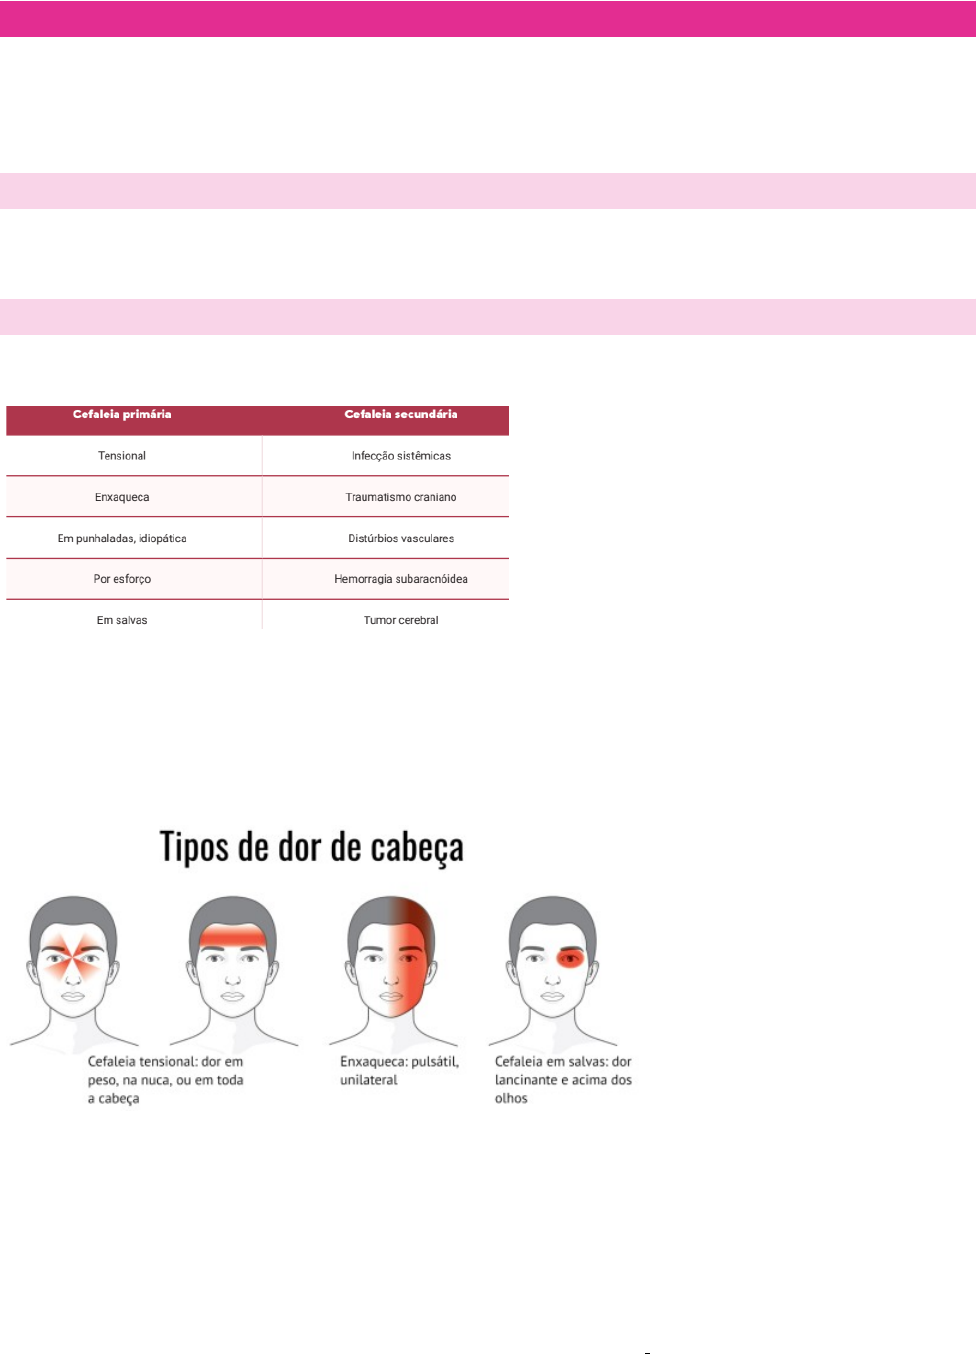976x1354 pixels.
Task: Click the 'Tipos de dor de cabeça' heading
Action: tap(311, 847)
